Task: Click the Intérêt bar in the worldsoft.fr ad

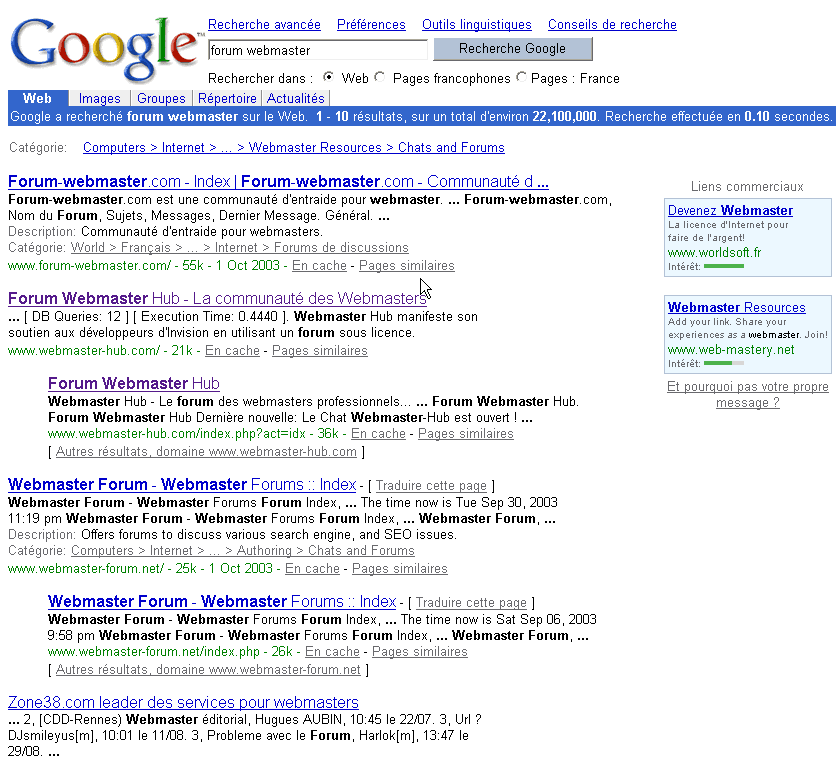Action: [724, 266]
